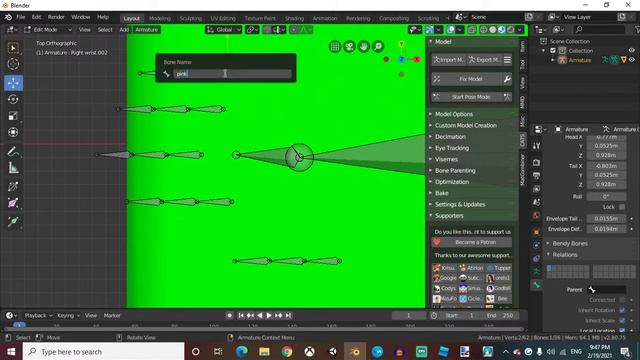The height and width of the screenshot is (360, 640).
Task: Open the Armature menu in viewport header
Action: pos(146,30)
